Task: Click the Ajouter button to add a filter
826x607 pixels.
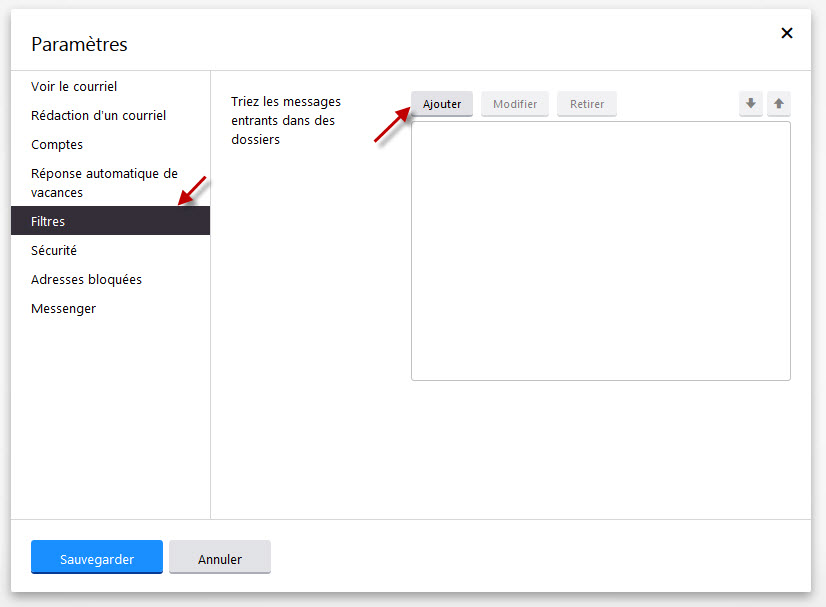Action: click(x=442, y=104)
